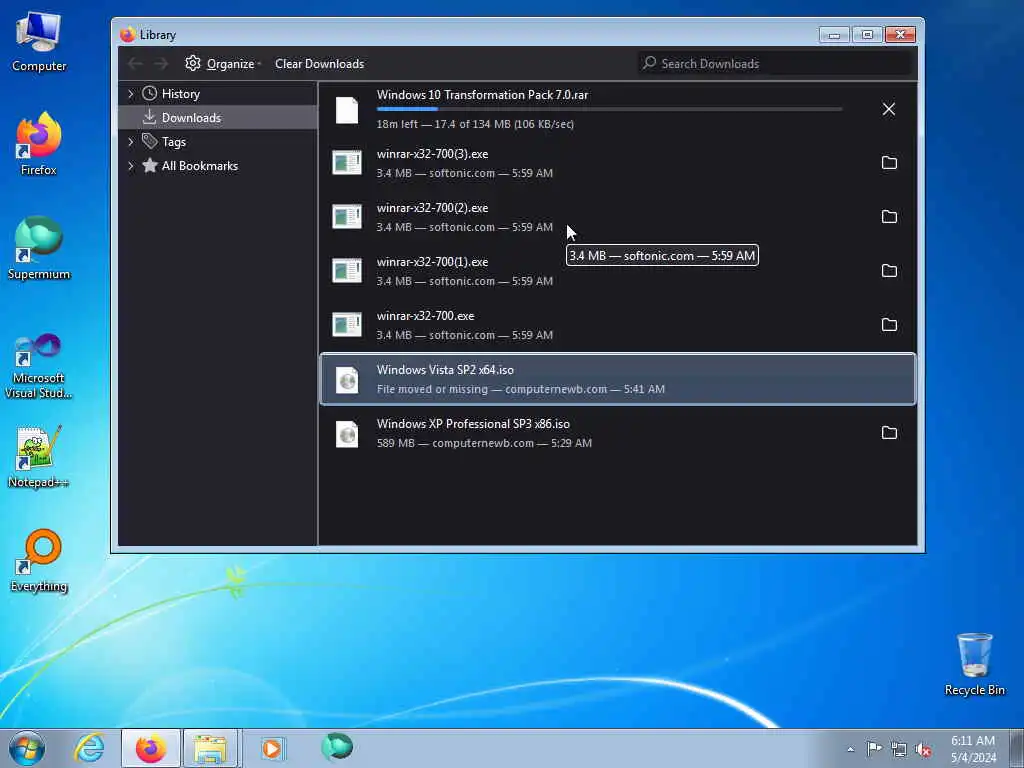
Task: Select the Windows Vista SP2 x64.iso entry
Action: click(618, 379)
